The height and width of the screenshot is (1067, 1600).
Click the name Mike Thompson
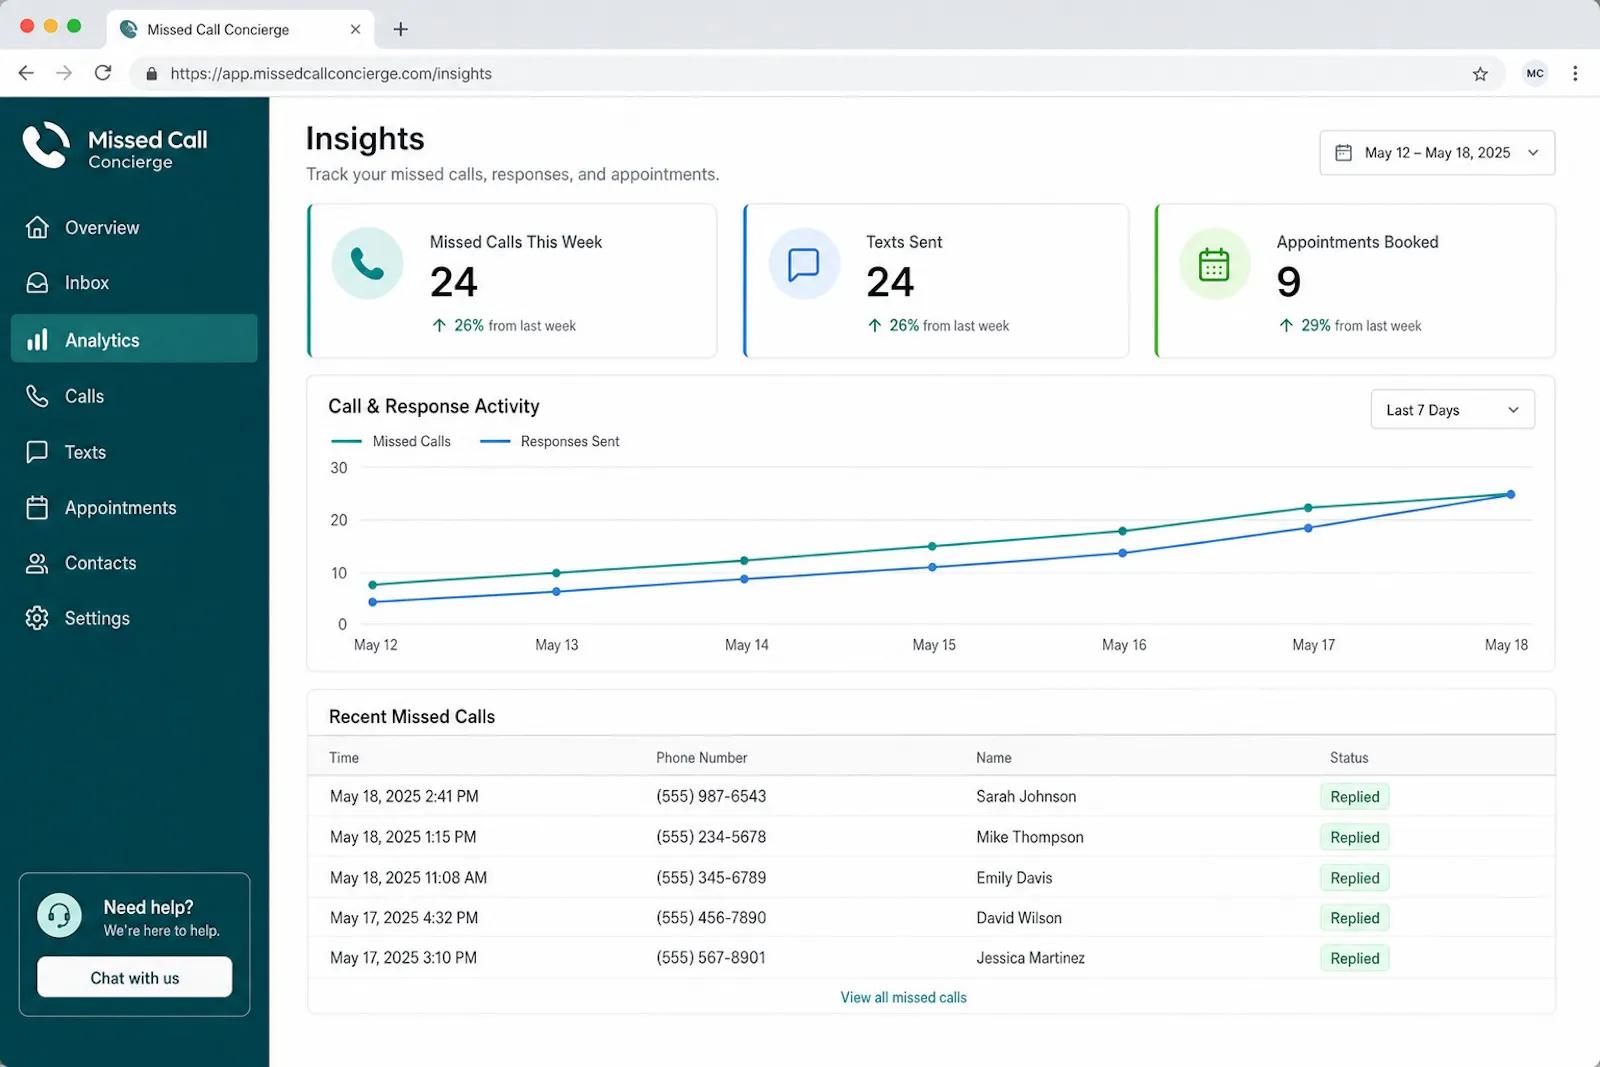pyautogui.click(x=1030, y=837)
